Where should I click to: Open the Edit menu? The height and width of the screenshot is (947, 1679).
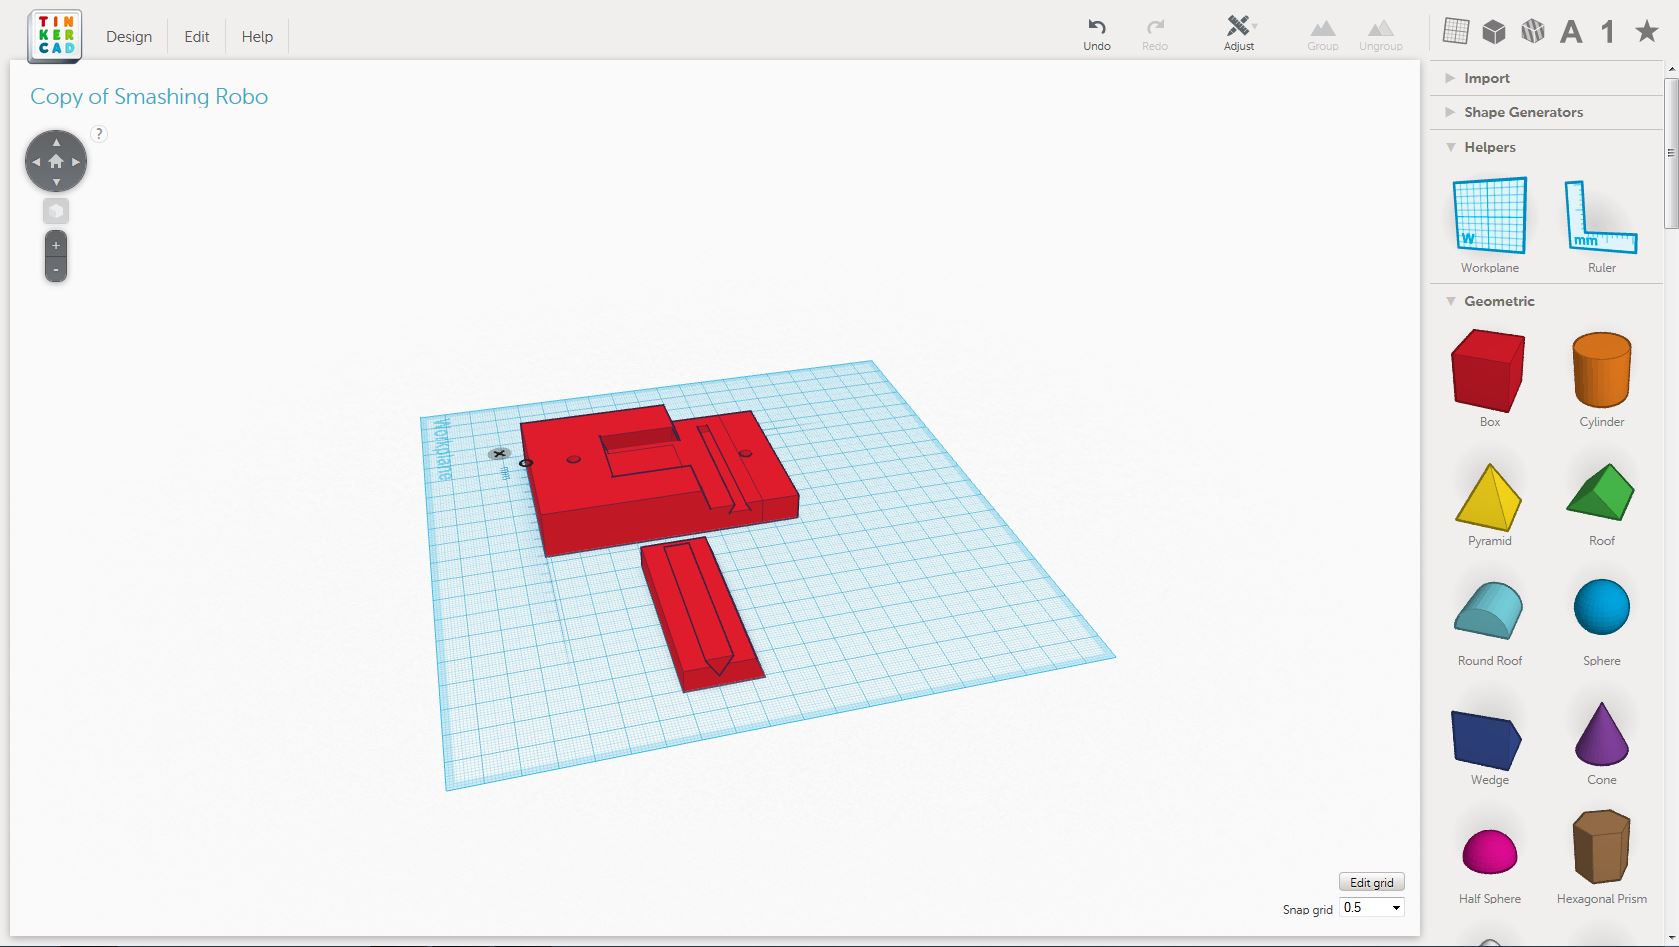[x=197, y=37]
